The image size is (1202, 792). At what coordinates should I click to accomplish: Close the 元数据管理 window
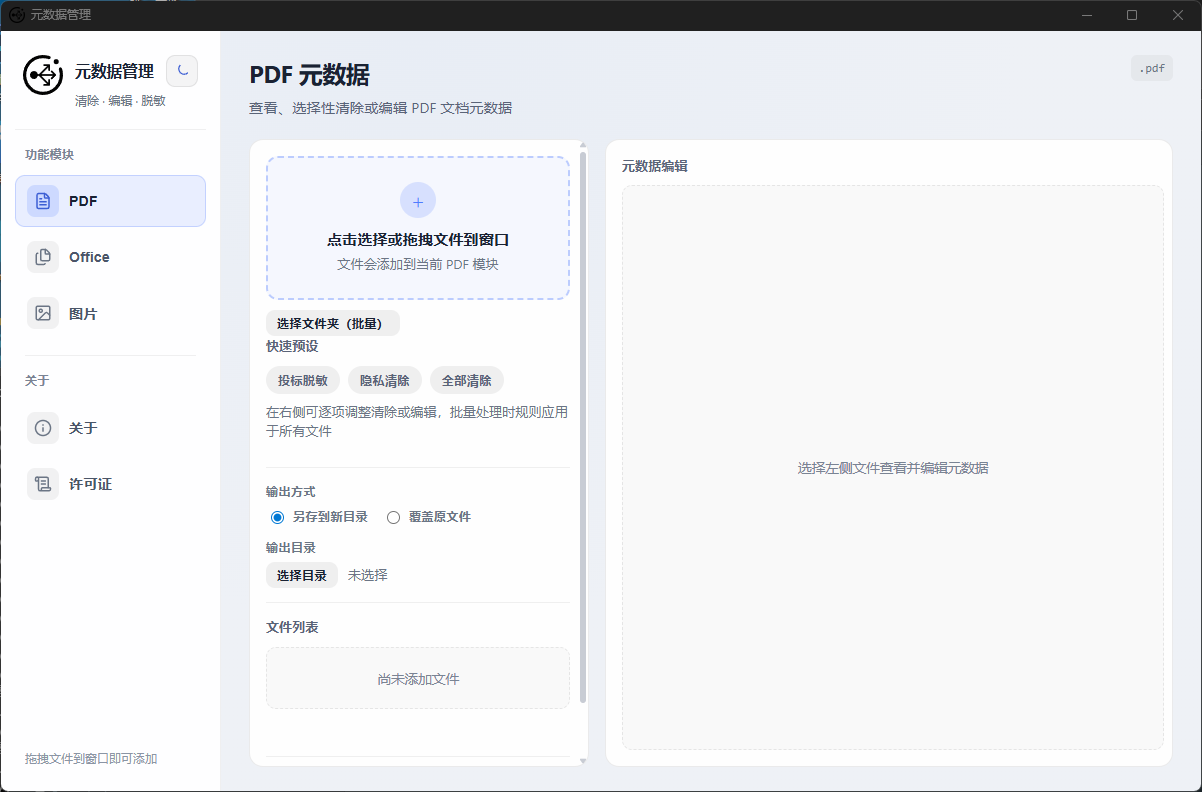[1178, 15]
